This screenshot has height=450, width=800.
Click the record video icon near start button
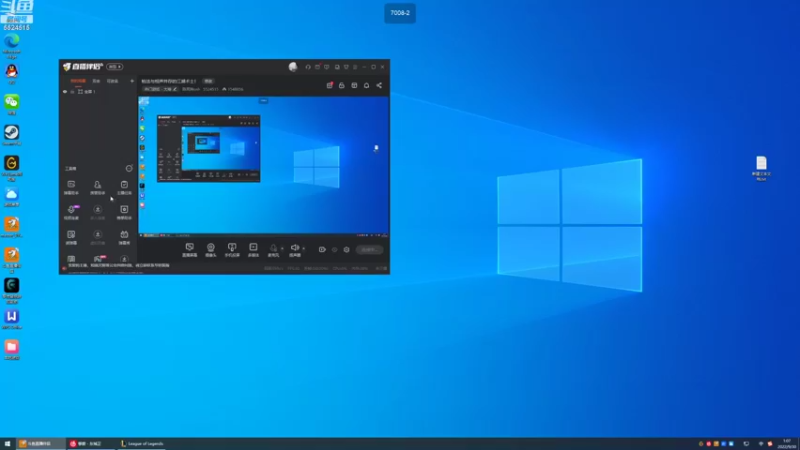tap(322, 249)
